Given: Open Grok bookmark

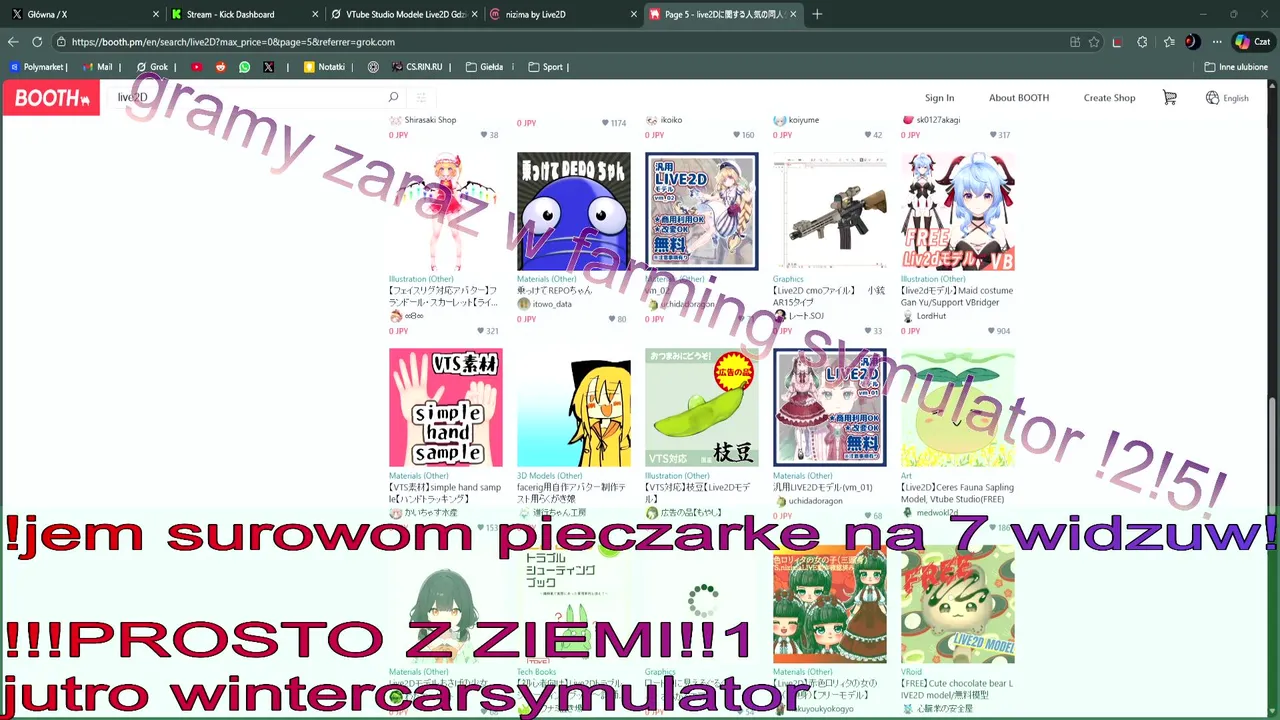Looking at the screenshot, I should (x=152, y=67).
